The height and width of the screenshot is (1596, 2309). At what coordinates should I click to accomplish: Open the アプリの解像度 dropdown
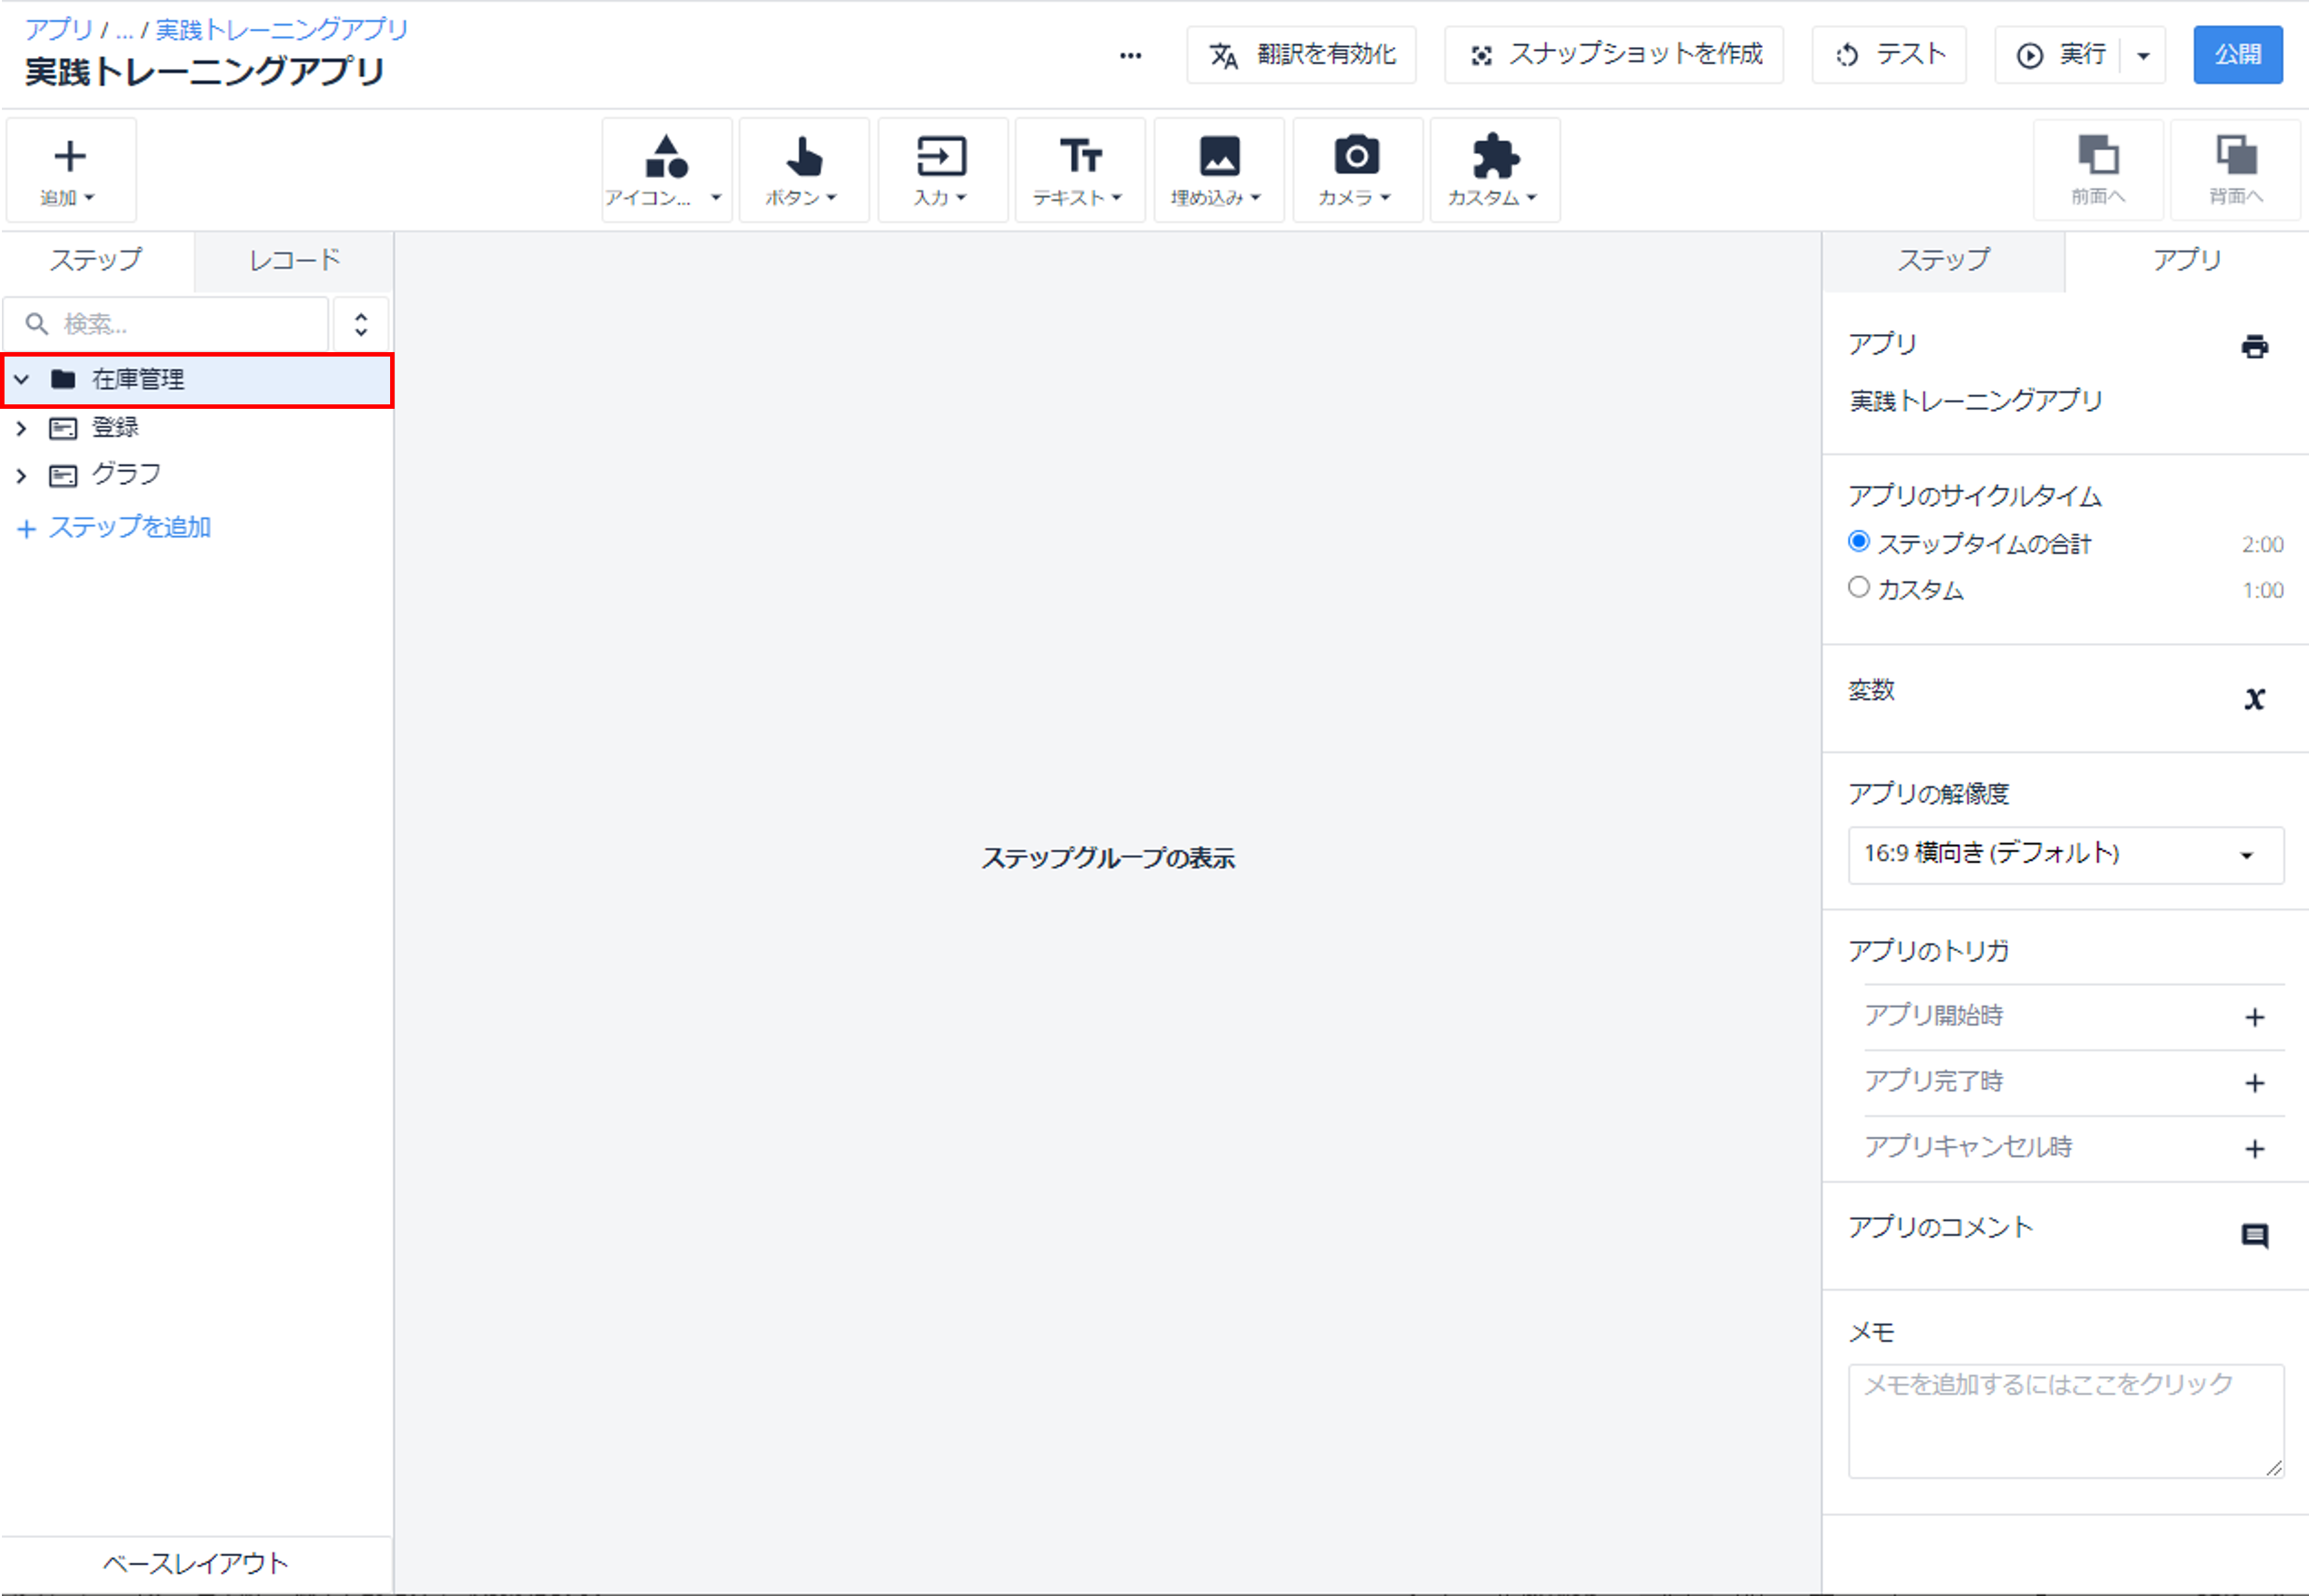(x=2065, y=854)
